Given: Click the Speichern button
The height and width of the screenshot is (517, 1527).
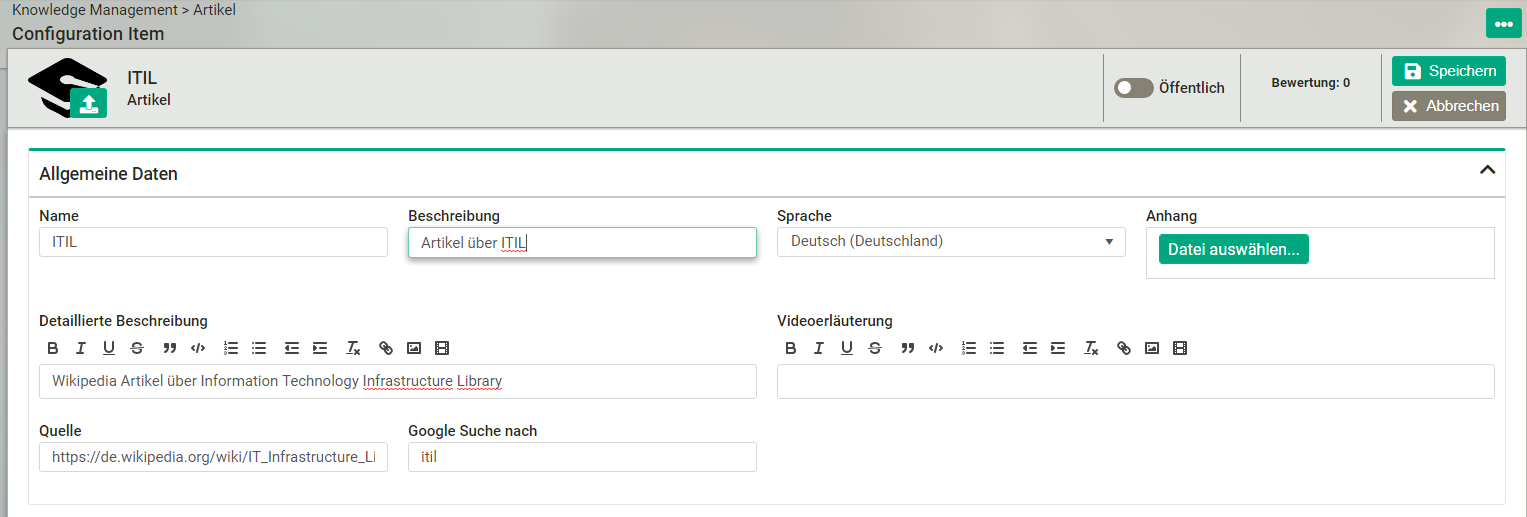Looking at the screenshot, I should [1449, 71].
